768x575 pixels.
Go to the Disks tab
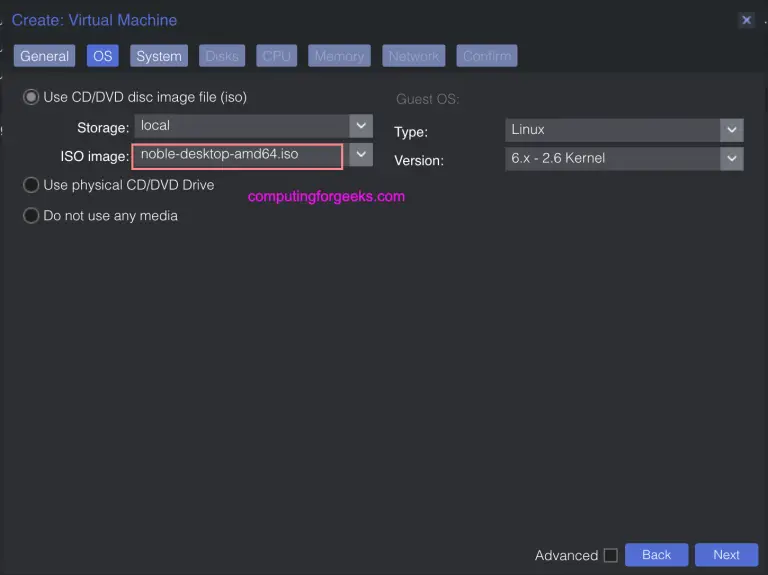coord(222,56)
